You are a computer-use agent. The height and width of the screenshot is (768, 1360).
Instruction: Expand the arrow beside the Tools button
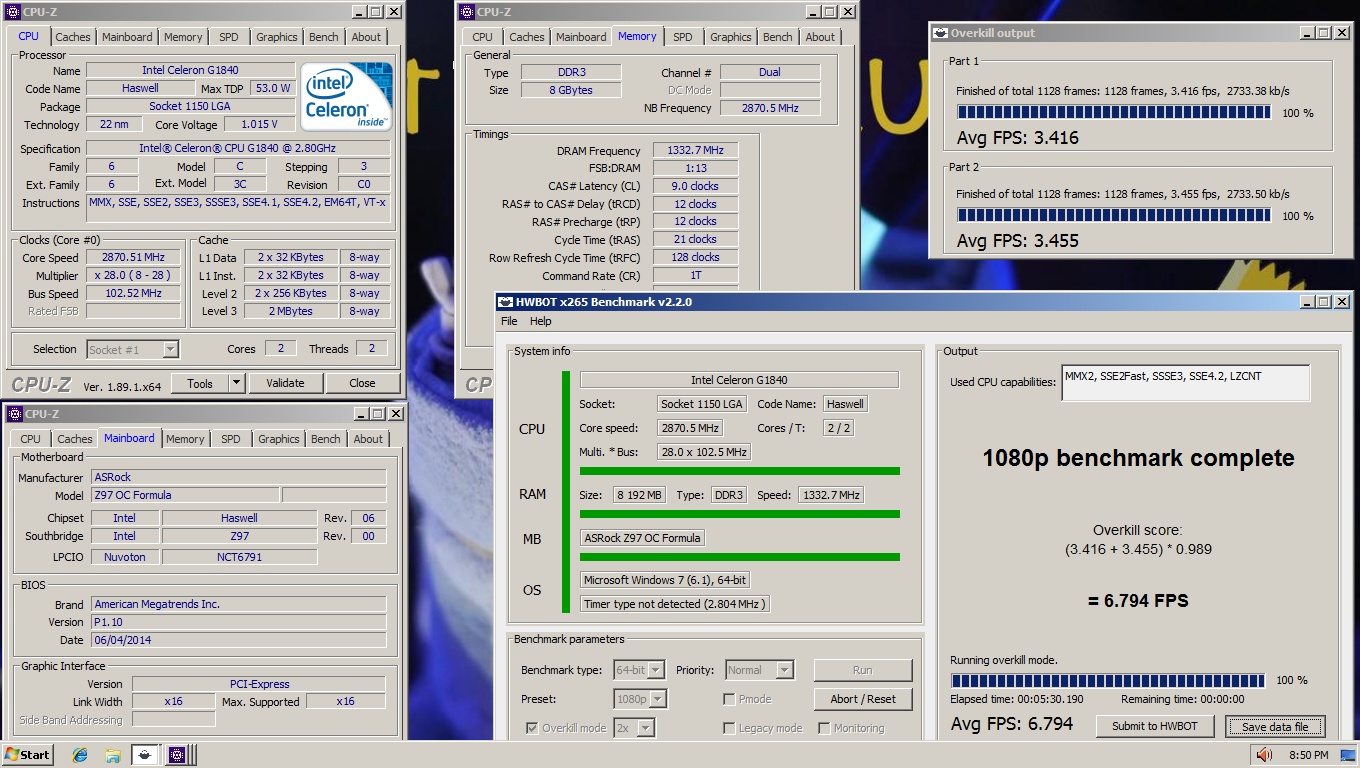click(x=236, y=383)
